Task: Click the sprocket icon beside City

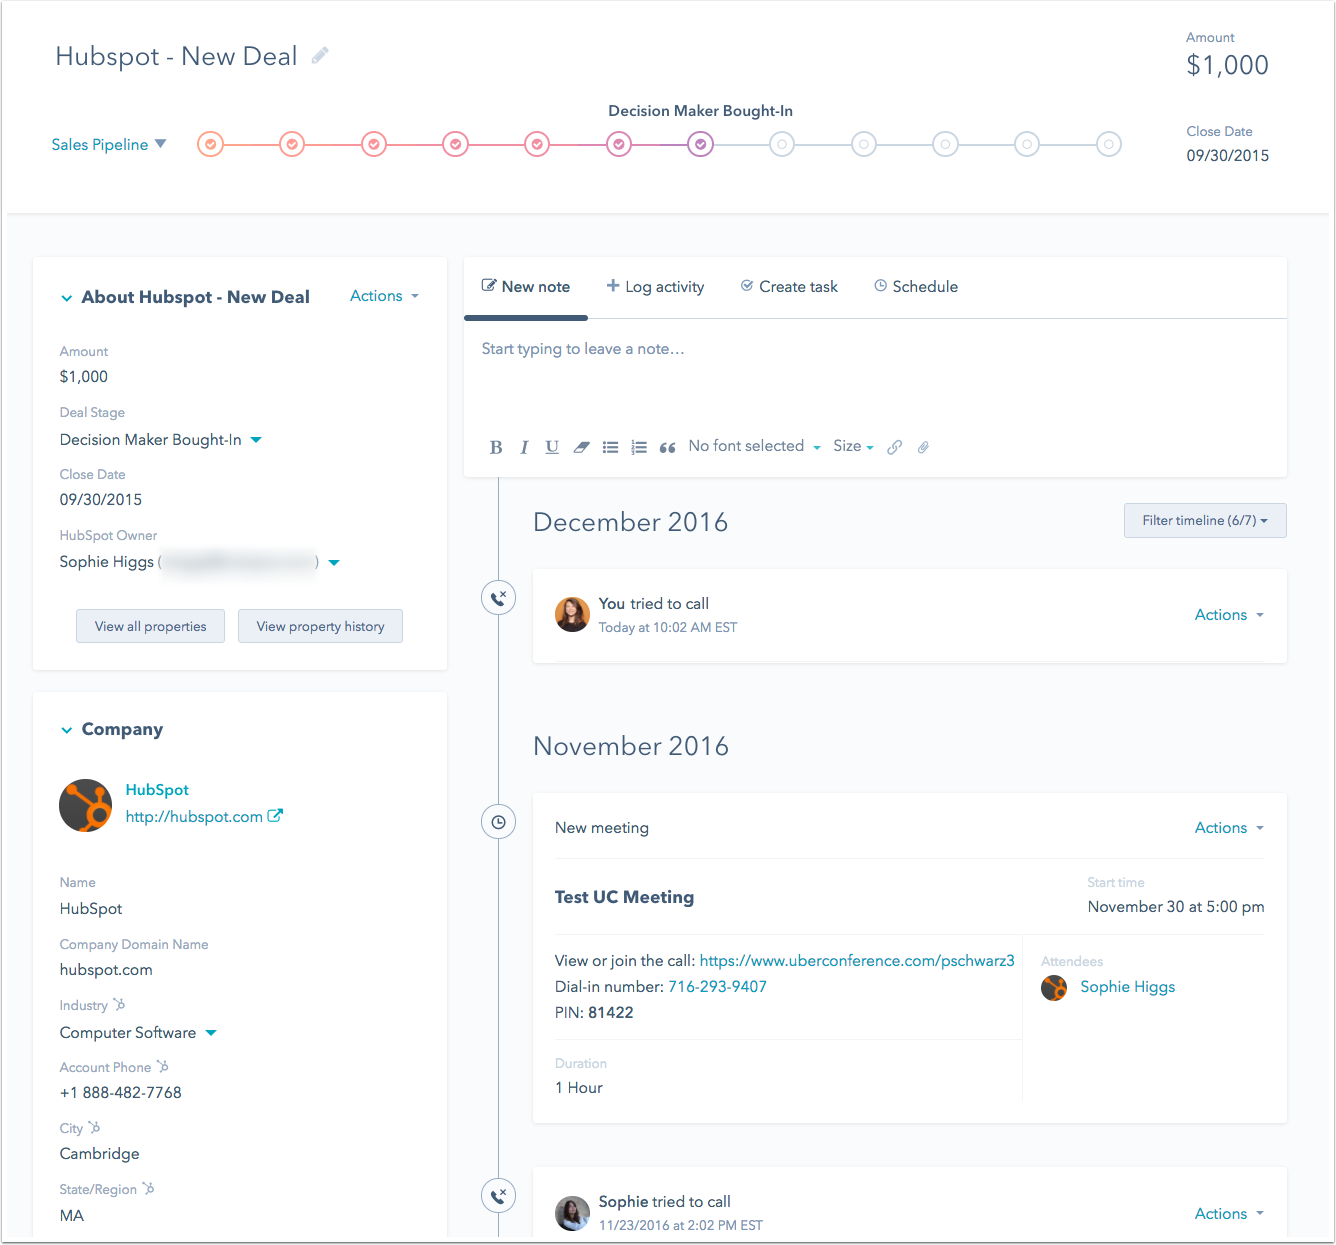Action: click(94, 1128)
